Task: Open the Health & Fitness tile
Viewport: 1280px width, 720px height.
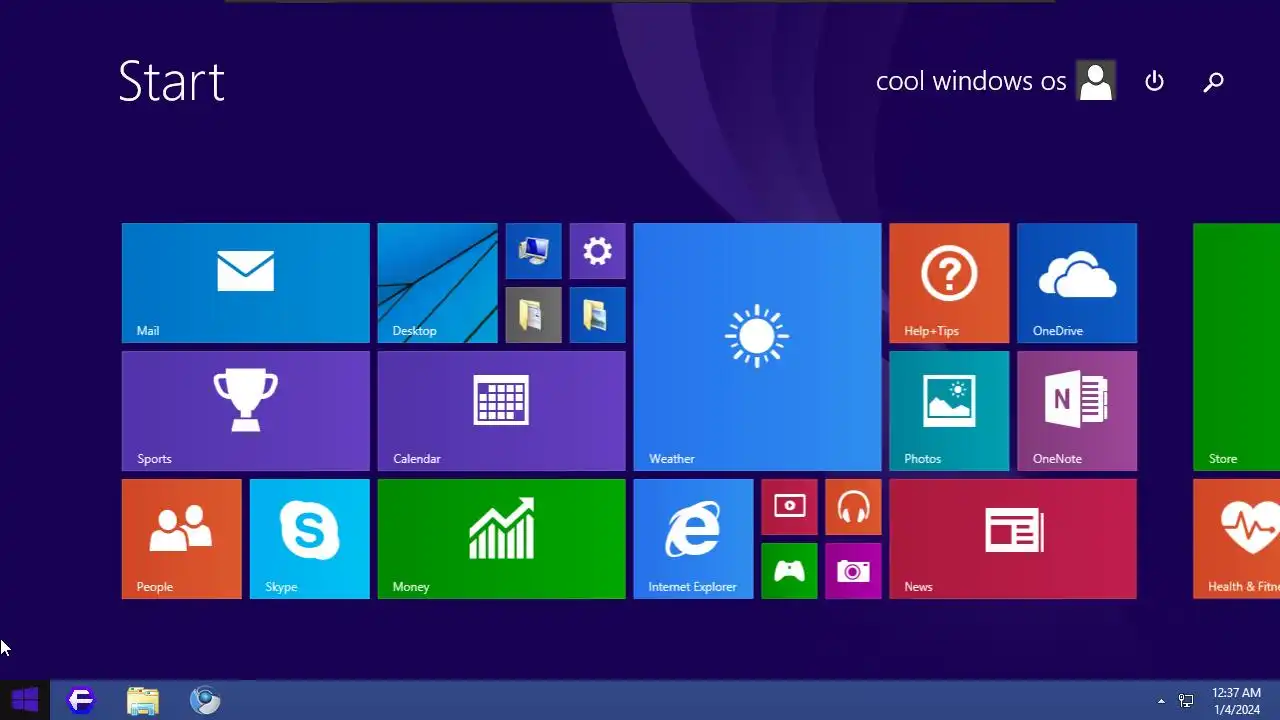Action: [1237, 539]
